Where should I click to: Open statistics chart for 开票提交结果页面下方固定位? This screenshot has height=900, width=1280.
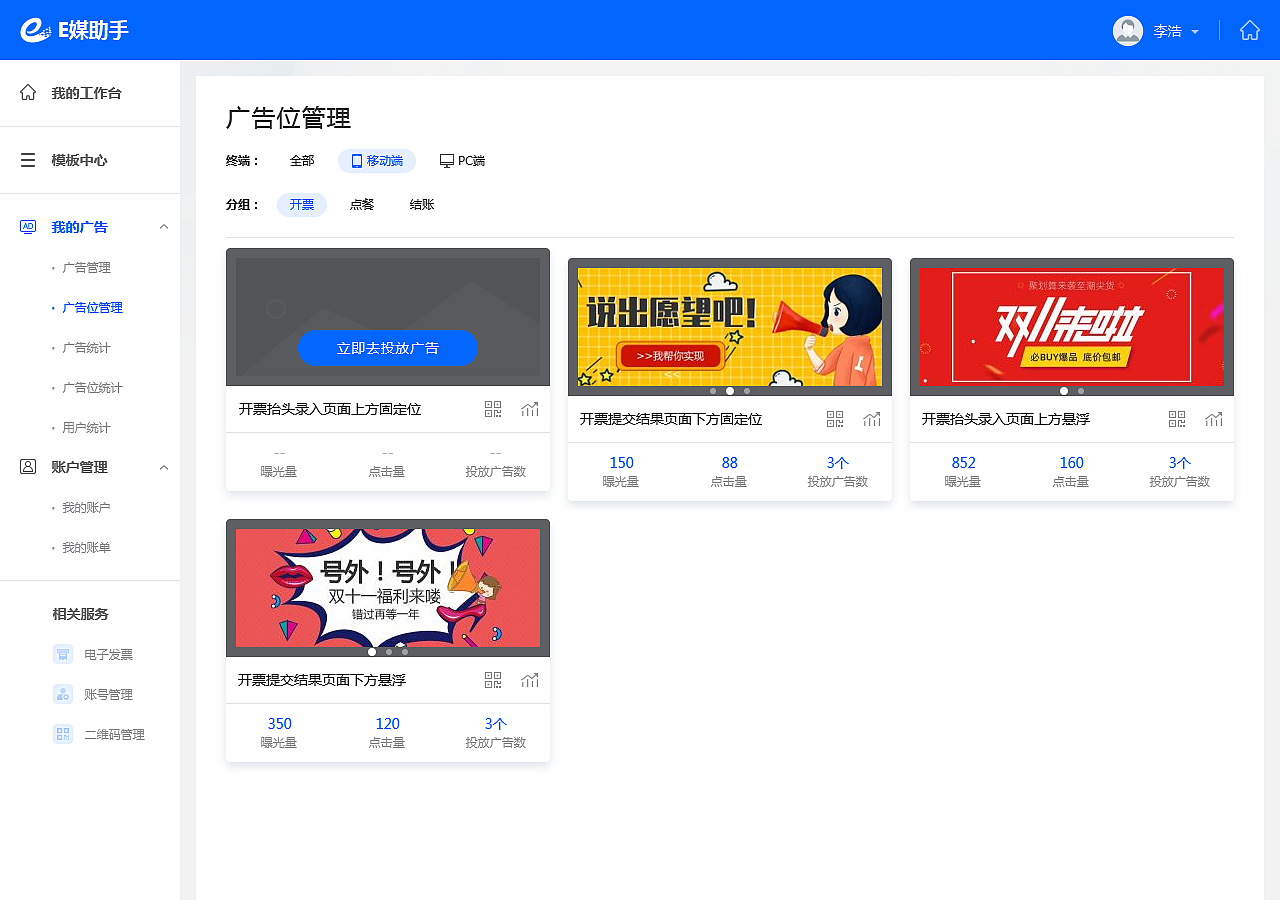click(x=872, y=419)
